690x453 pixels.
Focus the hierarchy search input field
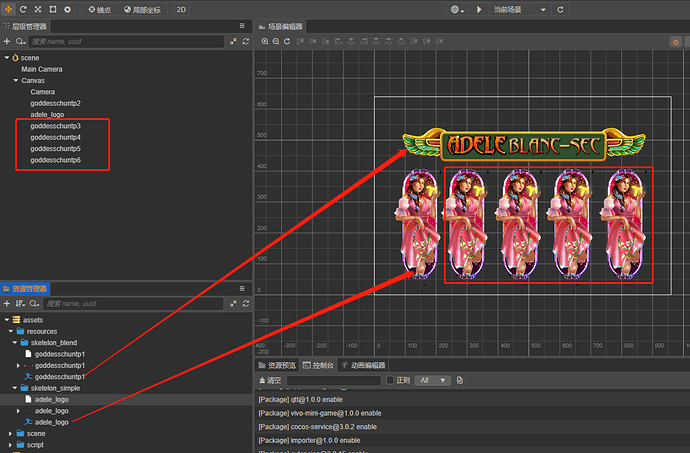(x=126, y=41)
